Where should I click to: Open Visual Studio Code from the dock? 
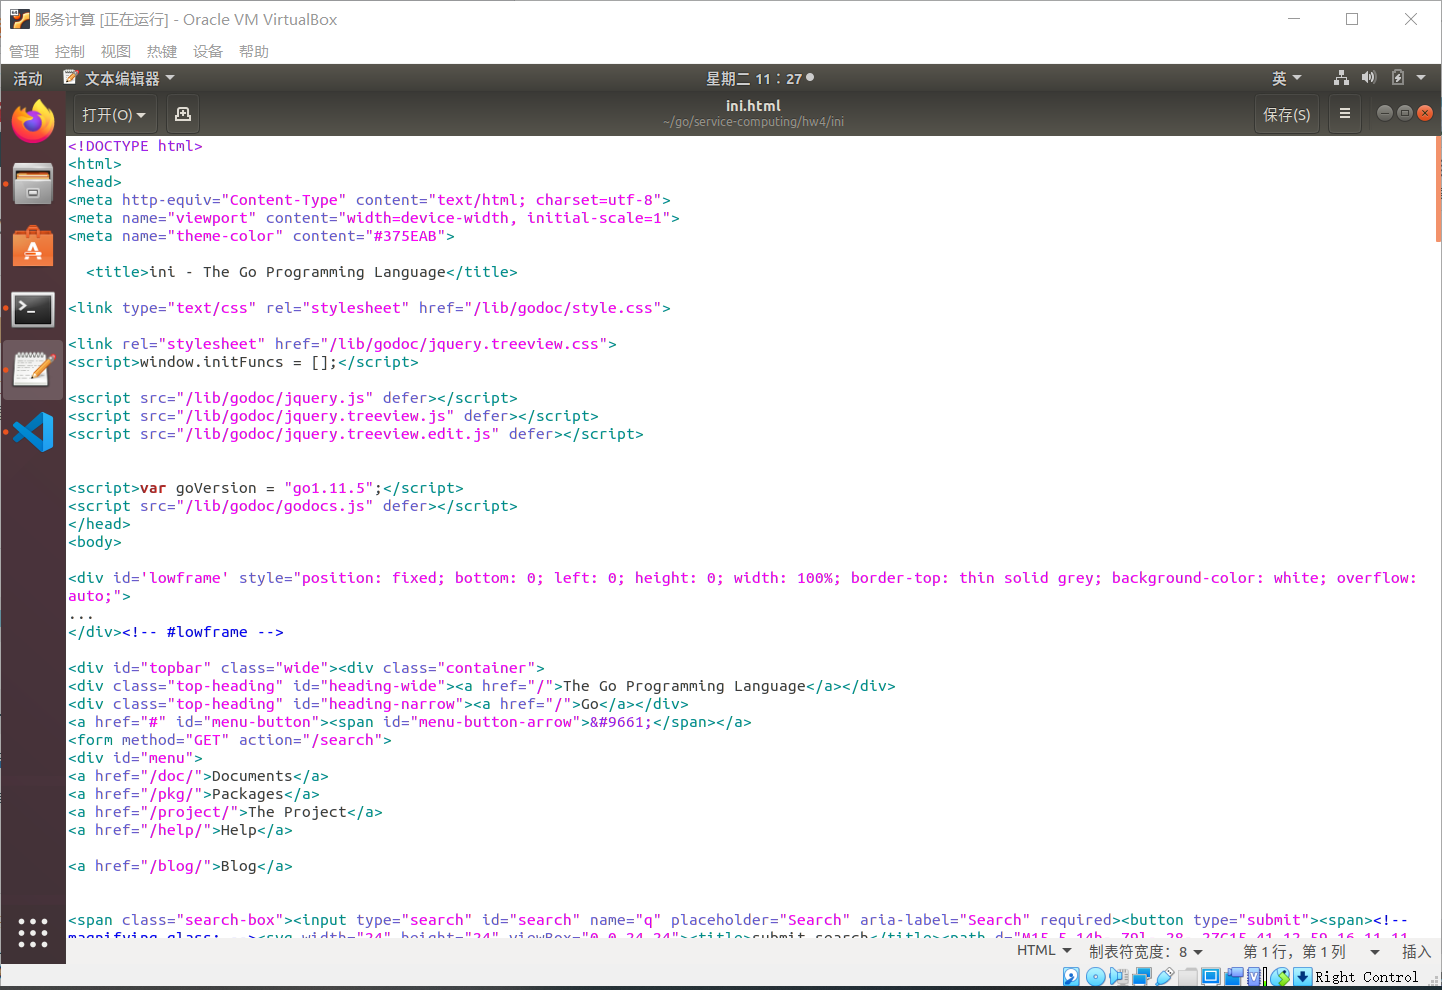[x=33, y=432]
